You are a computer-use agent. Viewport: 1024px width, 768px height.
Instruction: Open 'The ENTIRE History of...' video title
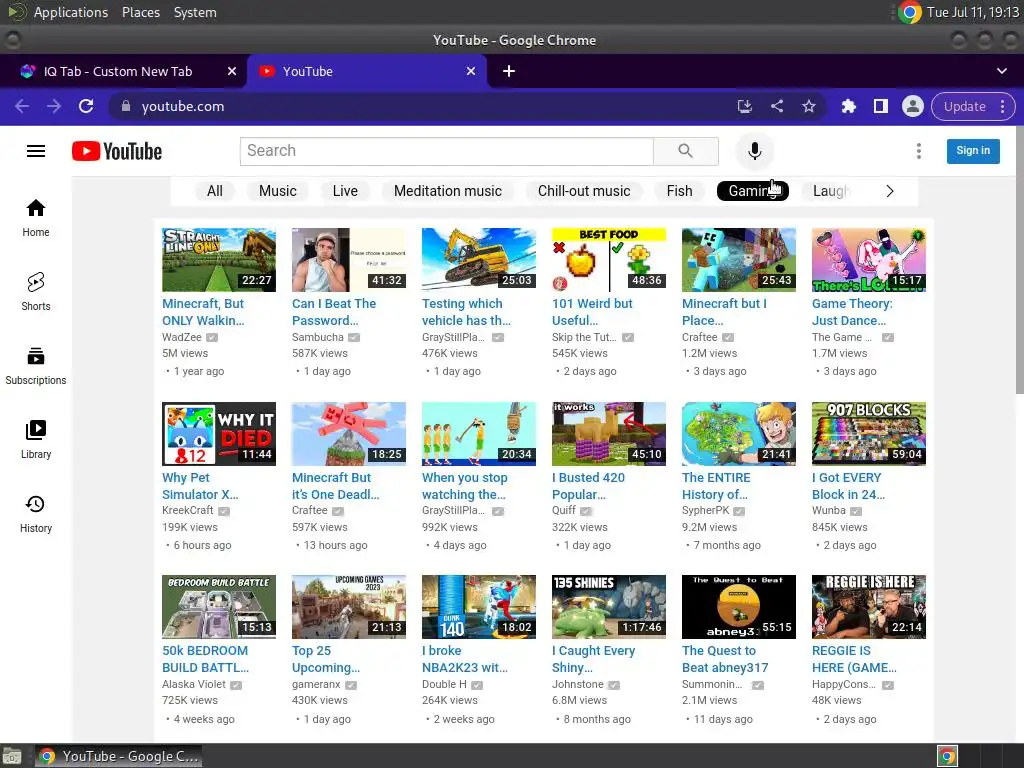(716, 486)
